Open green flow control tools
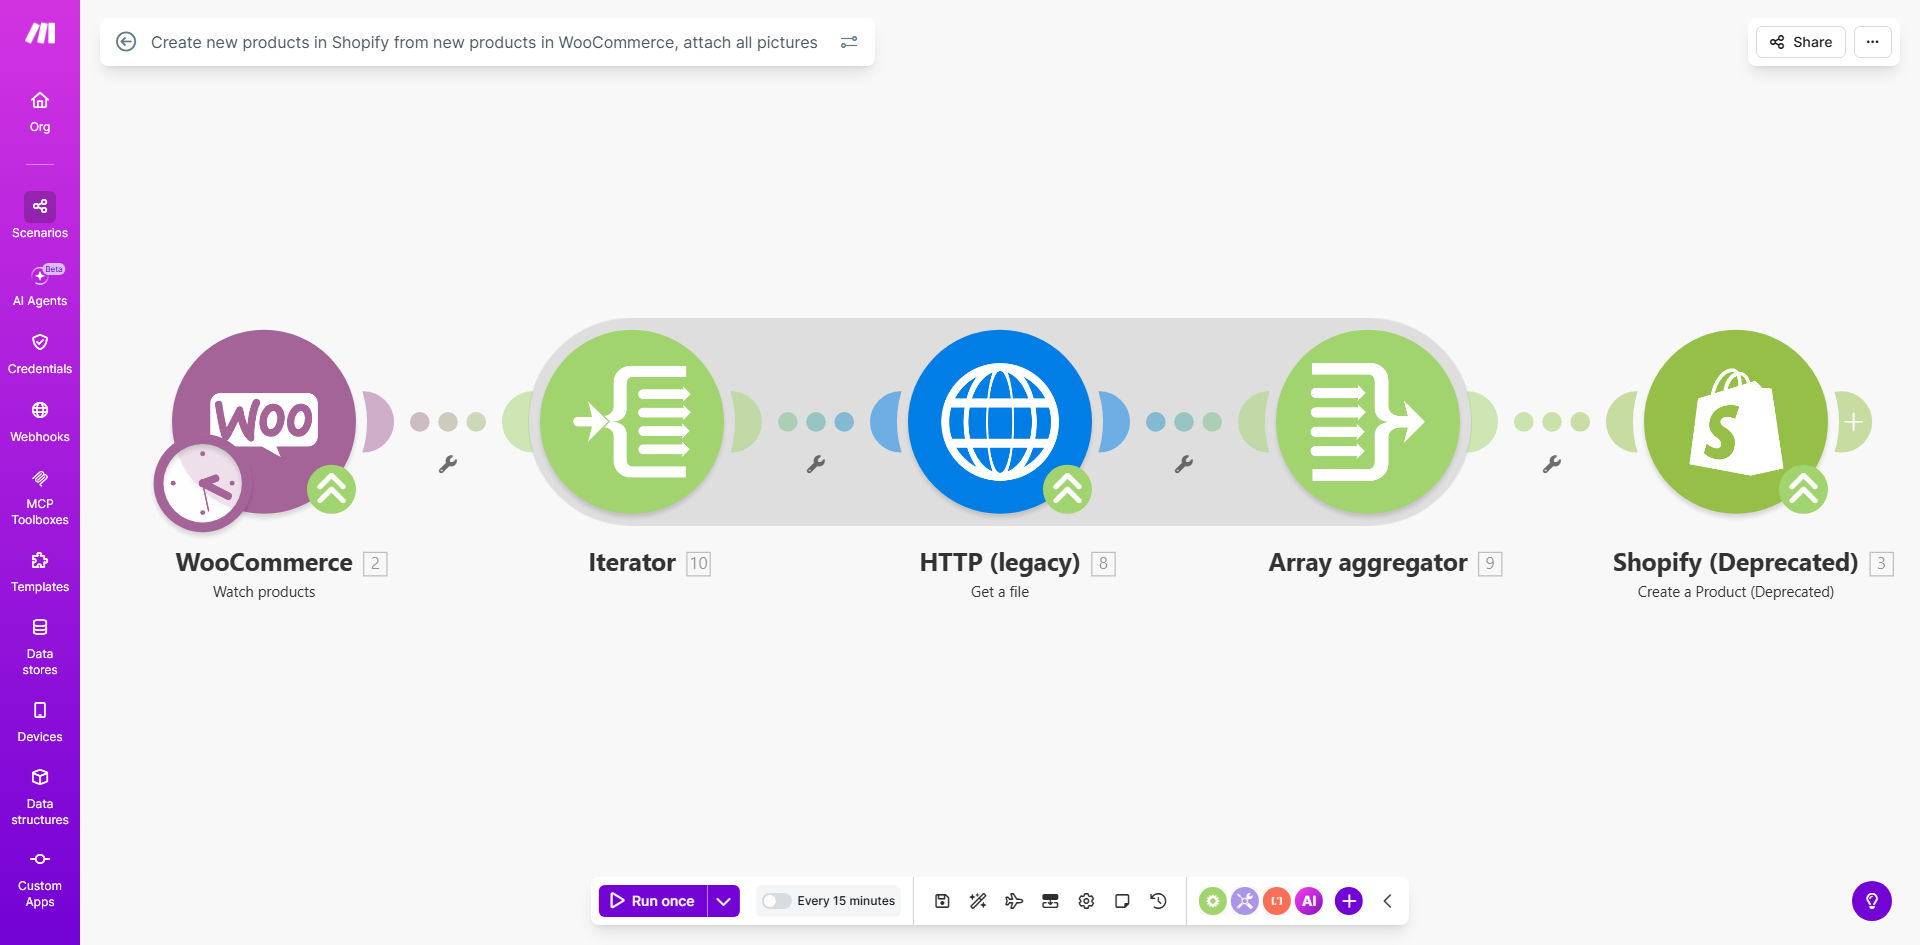This screenshot has height=945, width=1920. (x=1213, y=901)
